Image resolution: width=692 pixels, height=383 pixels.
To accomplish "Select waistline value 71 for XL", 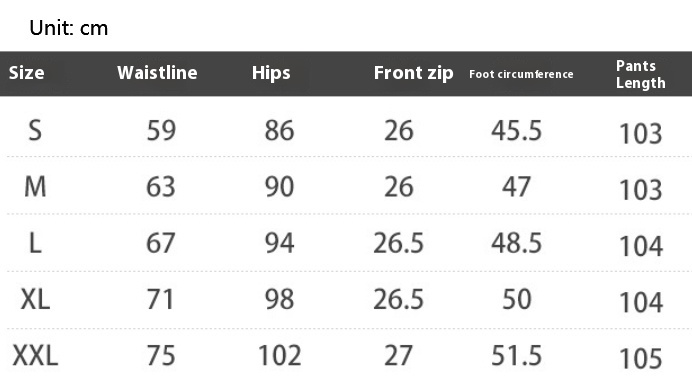I will (161, 300).
